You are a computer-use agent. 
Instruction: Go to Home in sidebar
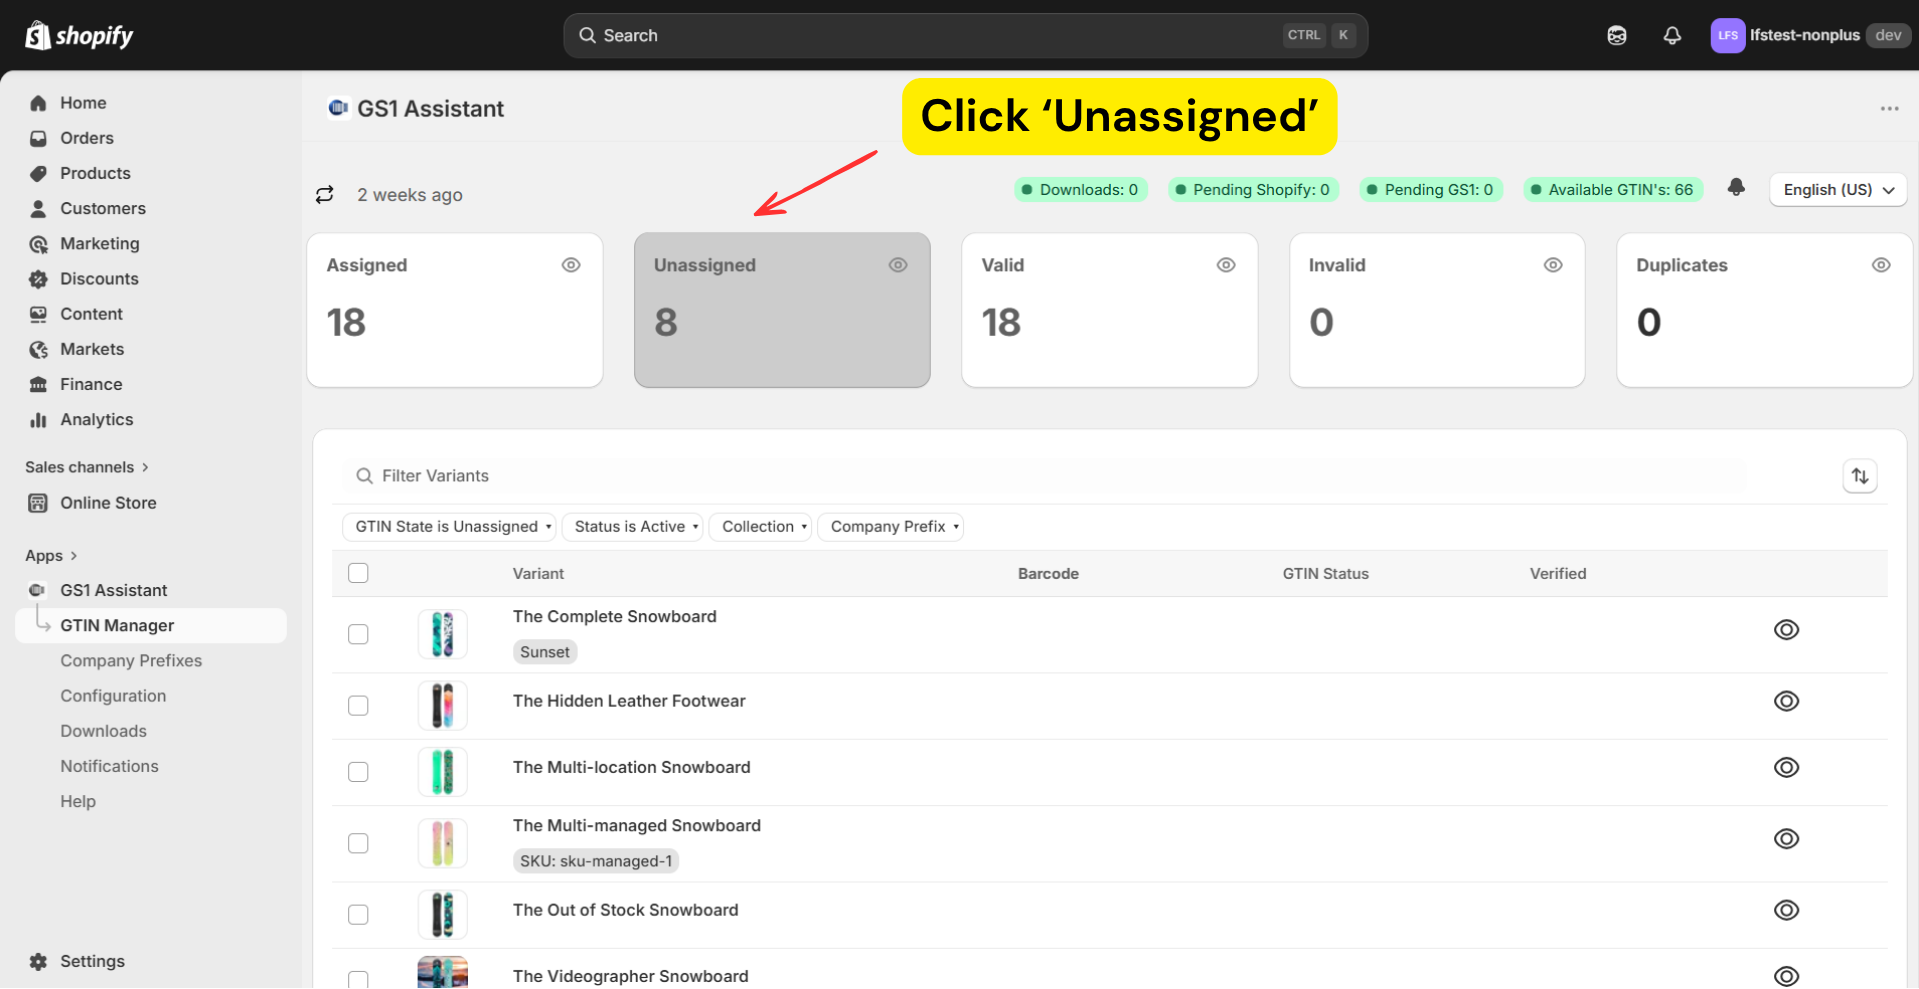[x=83, y=103]
